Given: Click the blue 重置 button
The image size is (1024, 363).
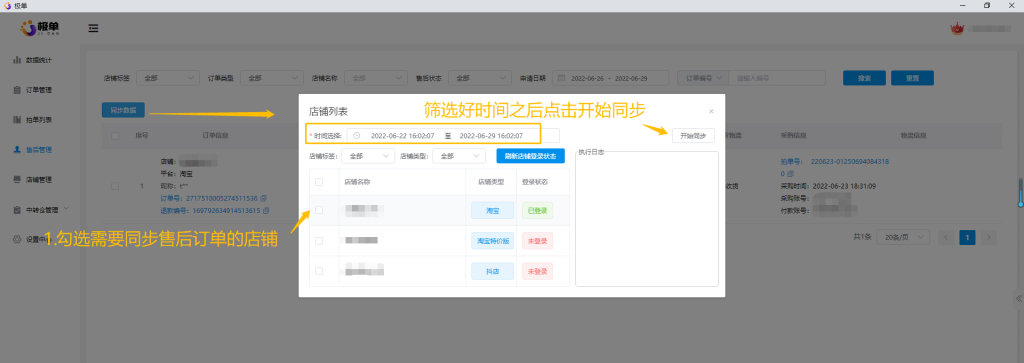Looking at the screenshot, I should tap(912, 78).
